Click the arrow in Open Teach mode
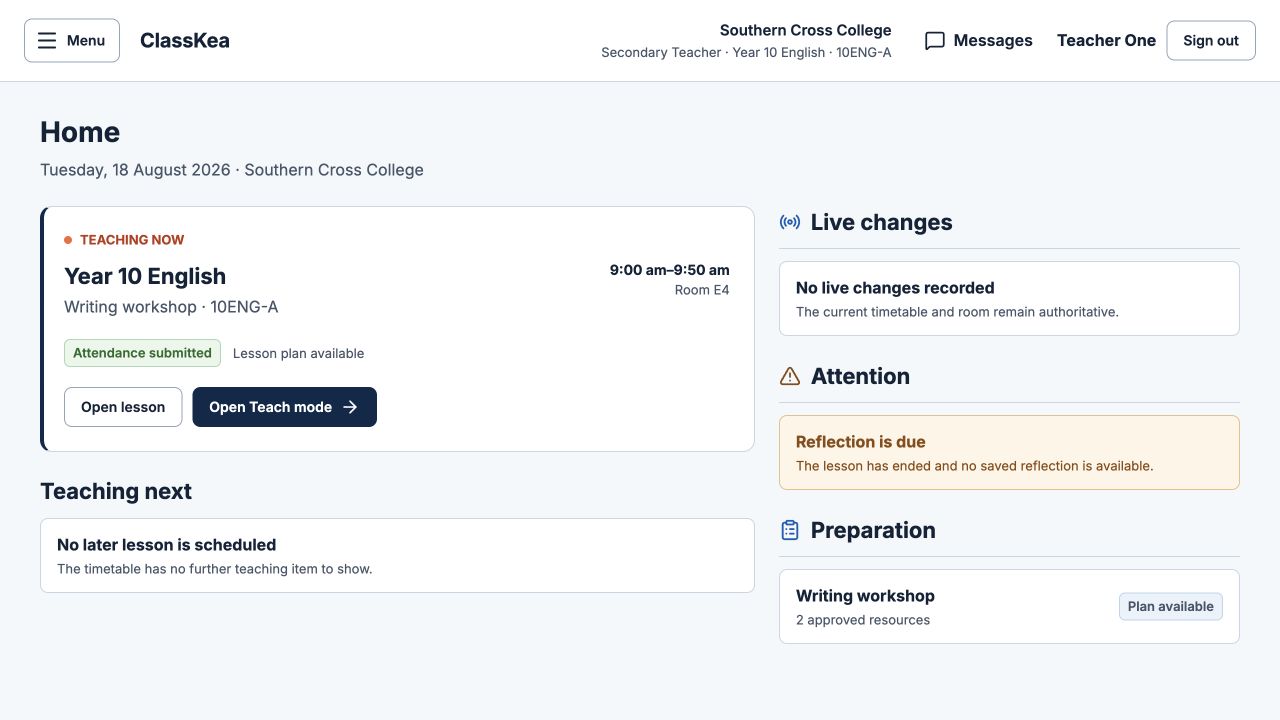This screenshot has width=1280, height=720. click(350, 407)
